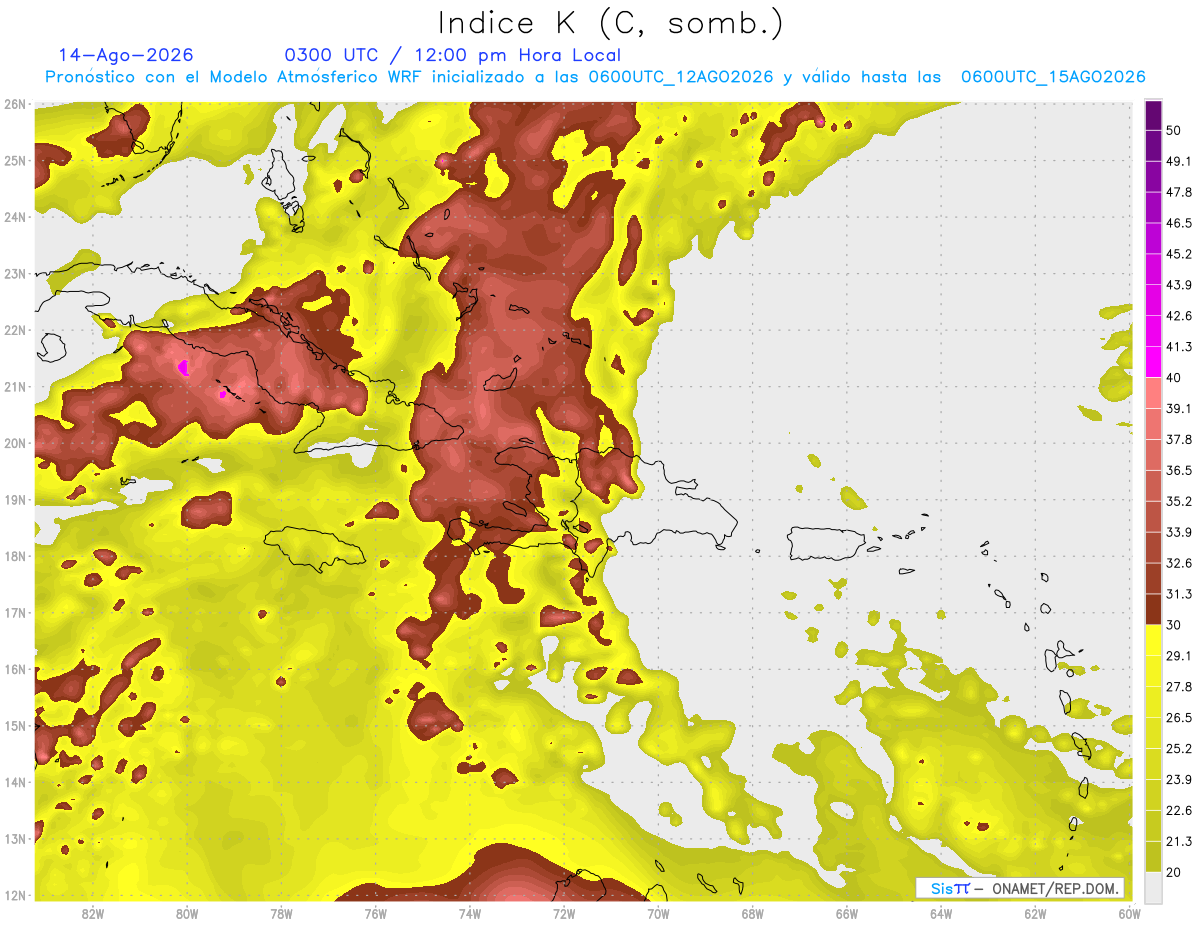Viewport: 1200px width, 927px height.
Task: Click the '41.3' colorbar value
Action: [1179, 347]
